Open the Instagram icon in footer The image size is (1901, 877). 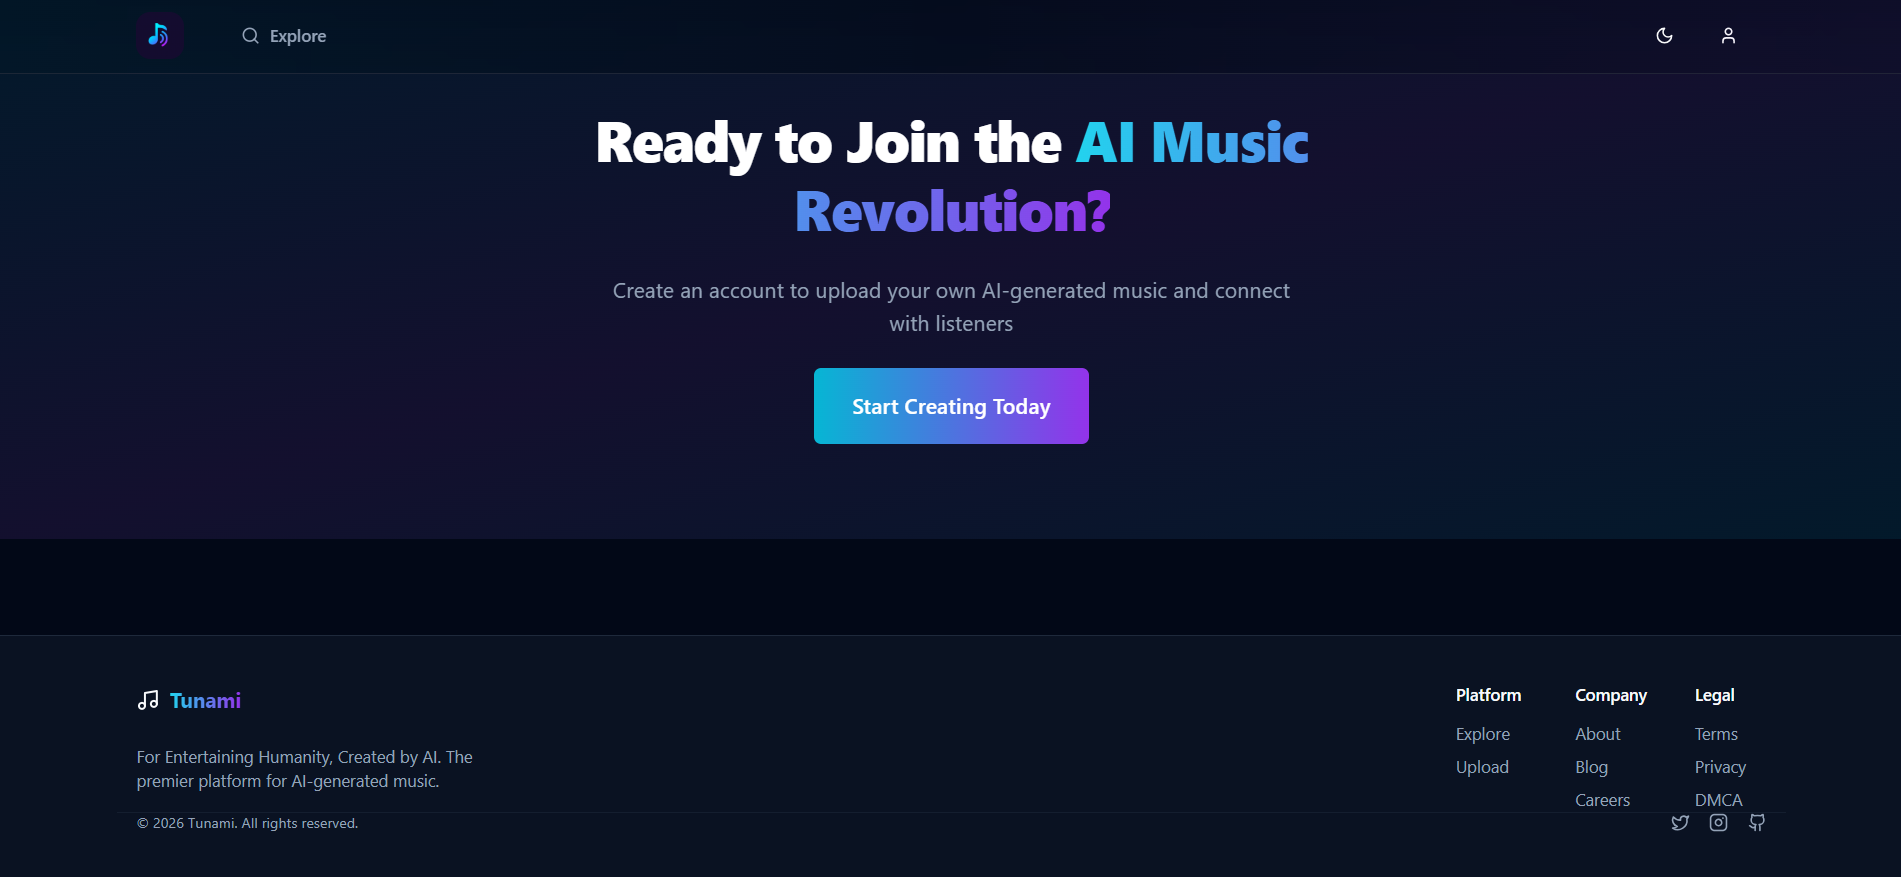coord(1718,823)
